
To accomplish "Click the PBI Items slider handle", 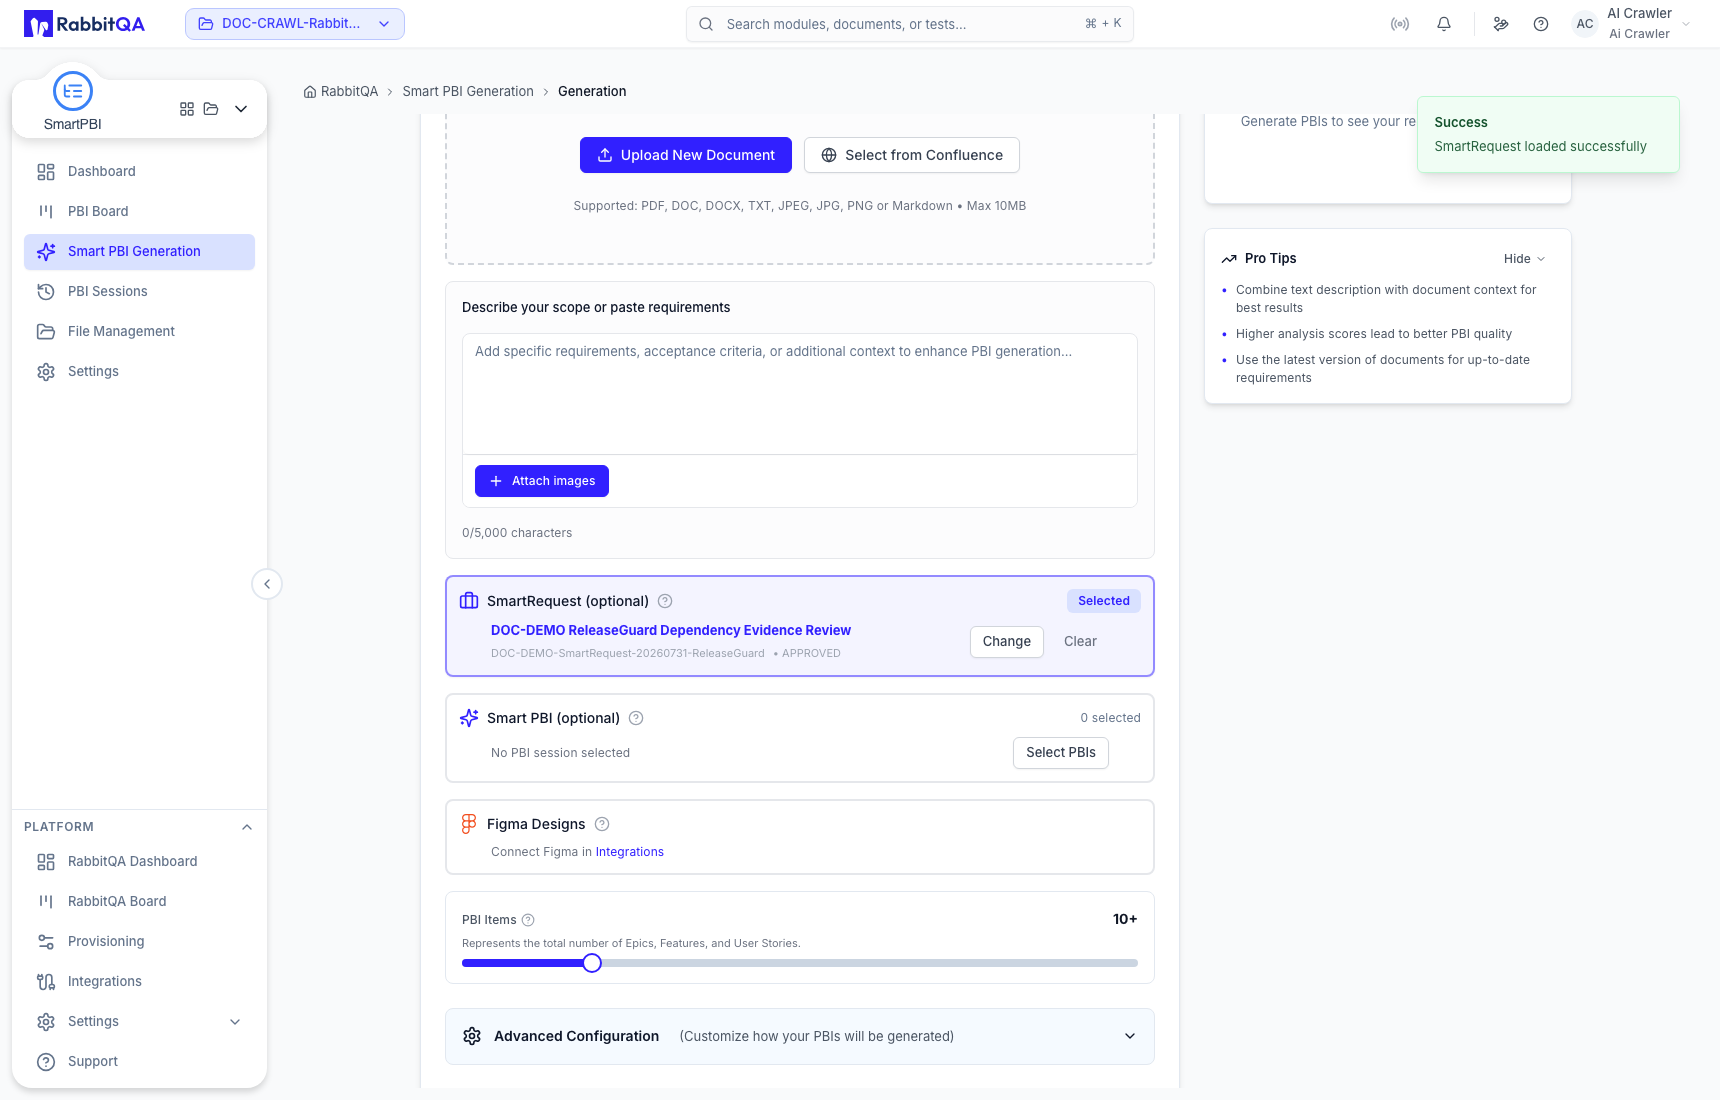I will pos(592,963).
